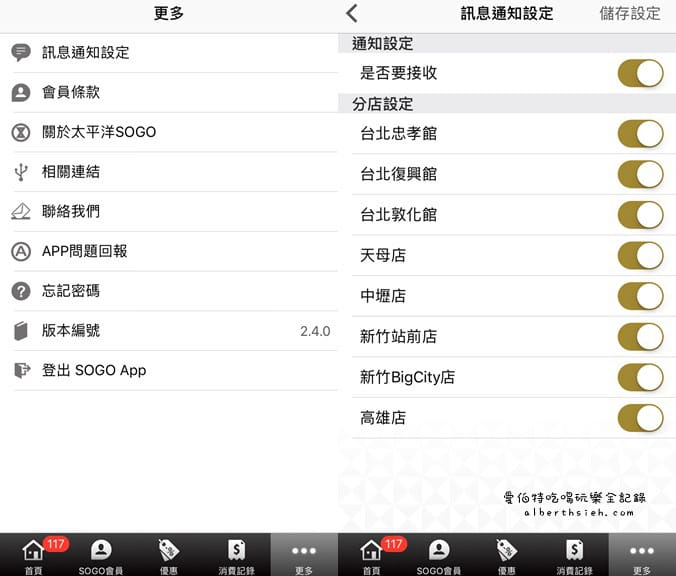The image size is (676, 576).
Task: Switch off the 高雄店 toggle
Action: pos(641,418)
